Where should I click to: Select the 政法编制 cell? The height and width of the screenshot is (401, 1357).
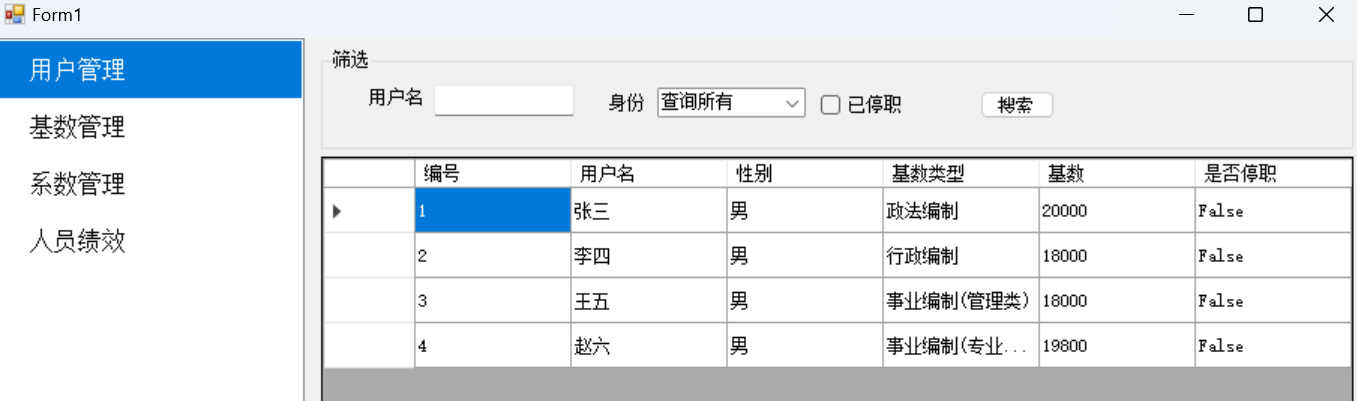click(960, 211)
